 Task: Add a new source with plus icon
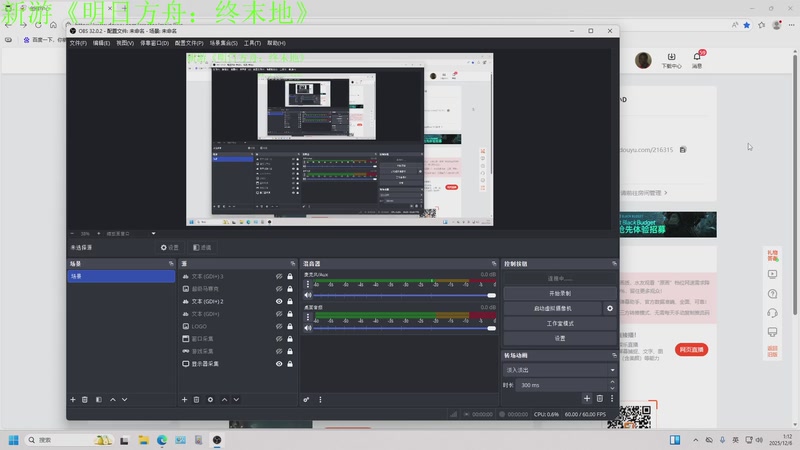click(184, 399)
